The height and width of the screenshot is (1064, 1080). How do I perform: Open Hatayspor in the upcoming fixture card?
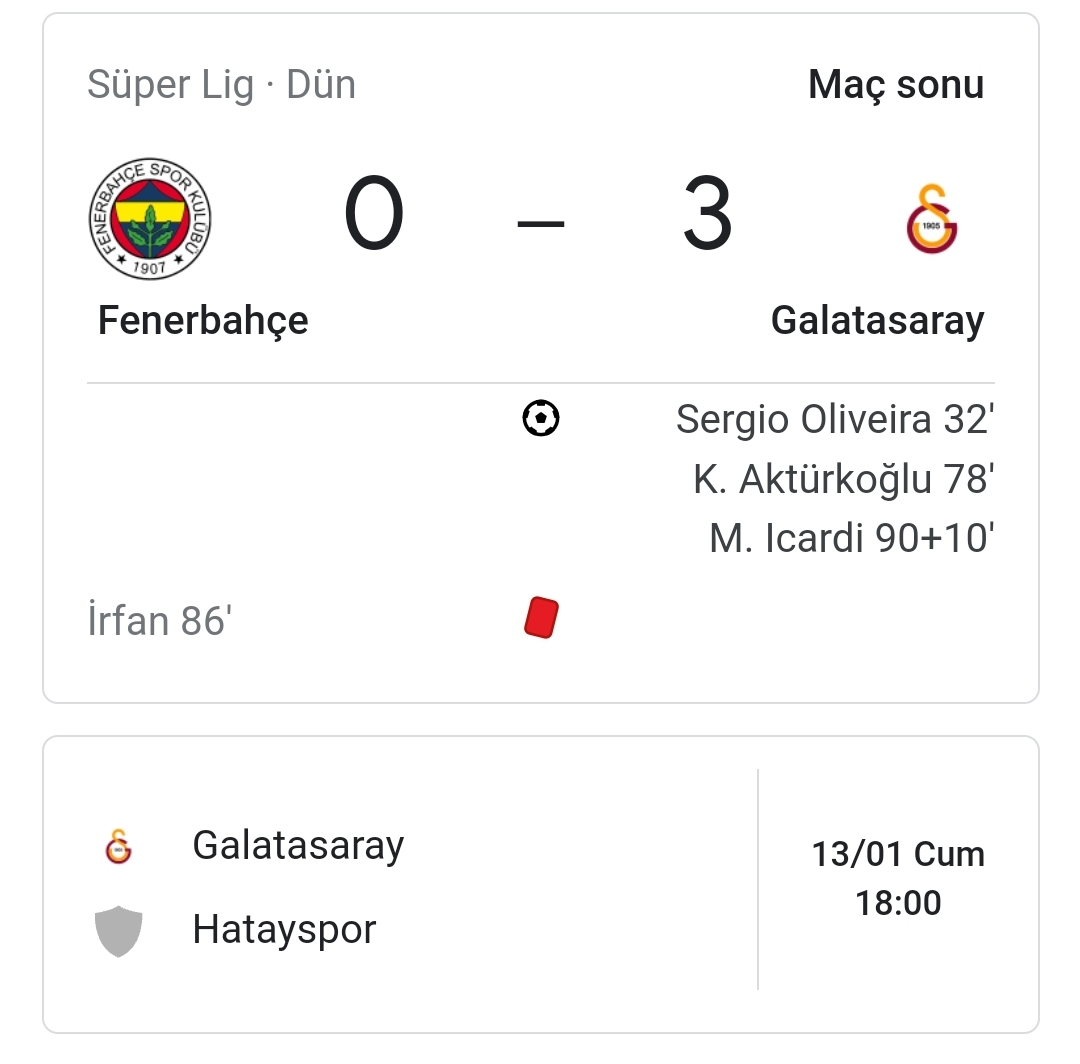(284, 930)
